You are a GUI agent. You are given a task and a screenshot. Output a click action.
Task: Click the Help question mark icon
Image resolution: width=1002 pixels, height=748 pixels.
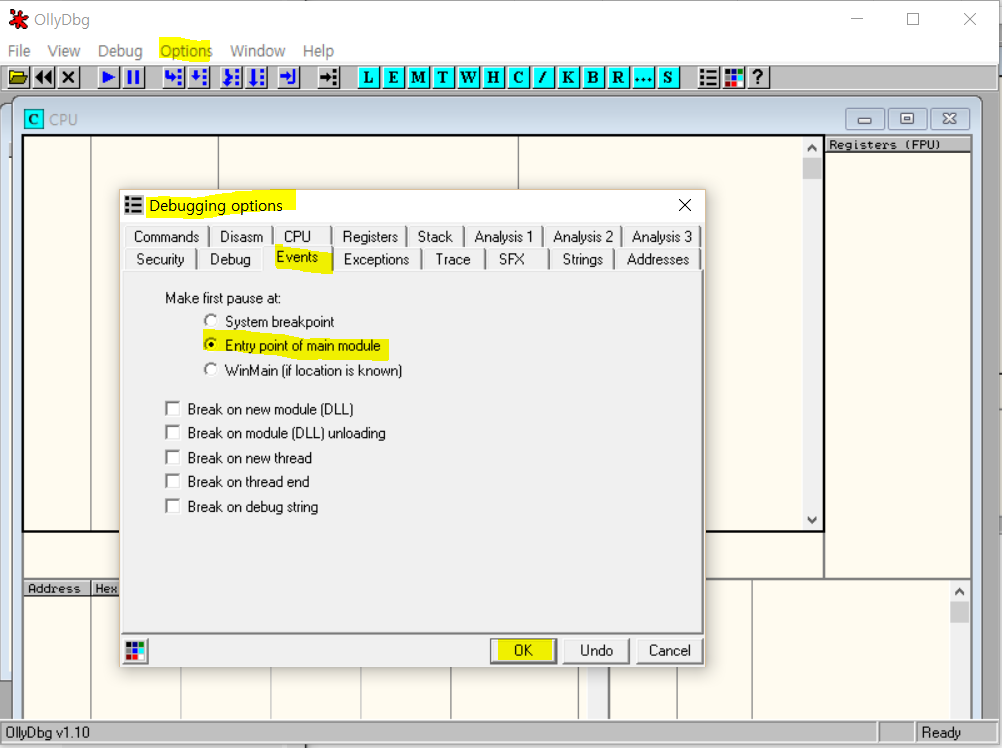(x=758, y=78)
